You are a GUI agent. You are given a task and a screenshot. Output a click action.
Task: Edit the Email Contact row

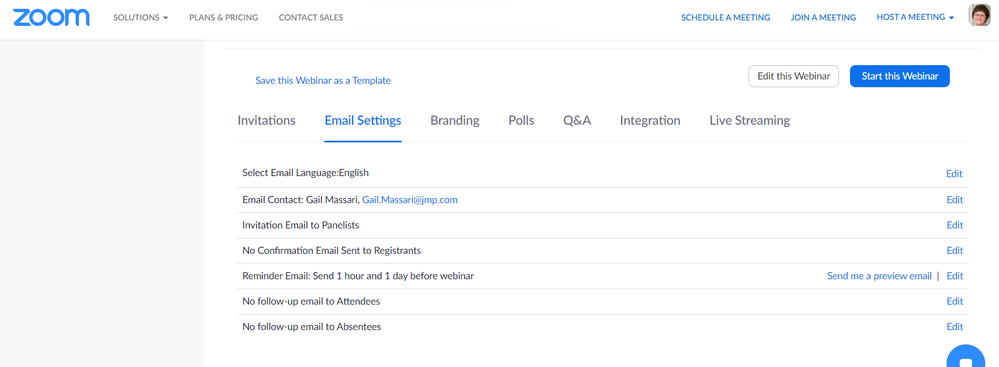point(954,199)
